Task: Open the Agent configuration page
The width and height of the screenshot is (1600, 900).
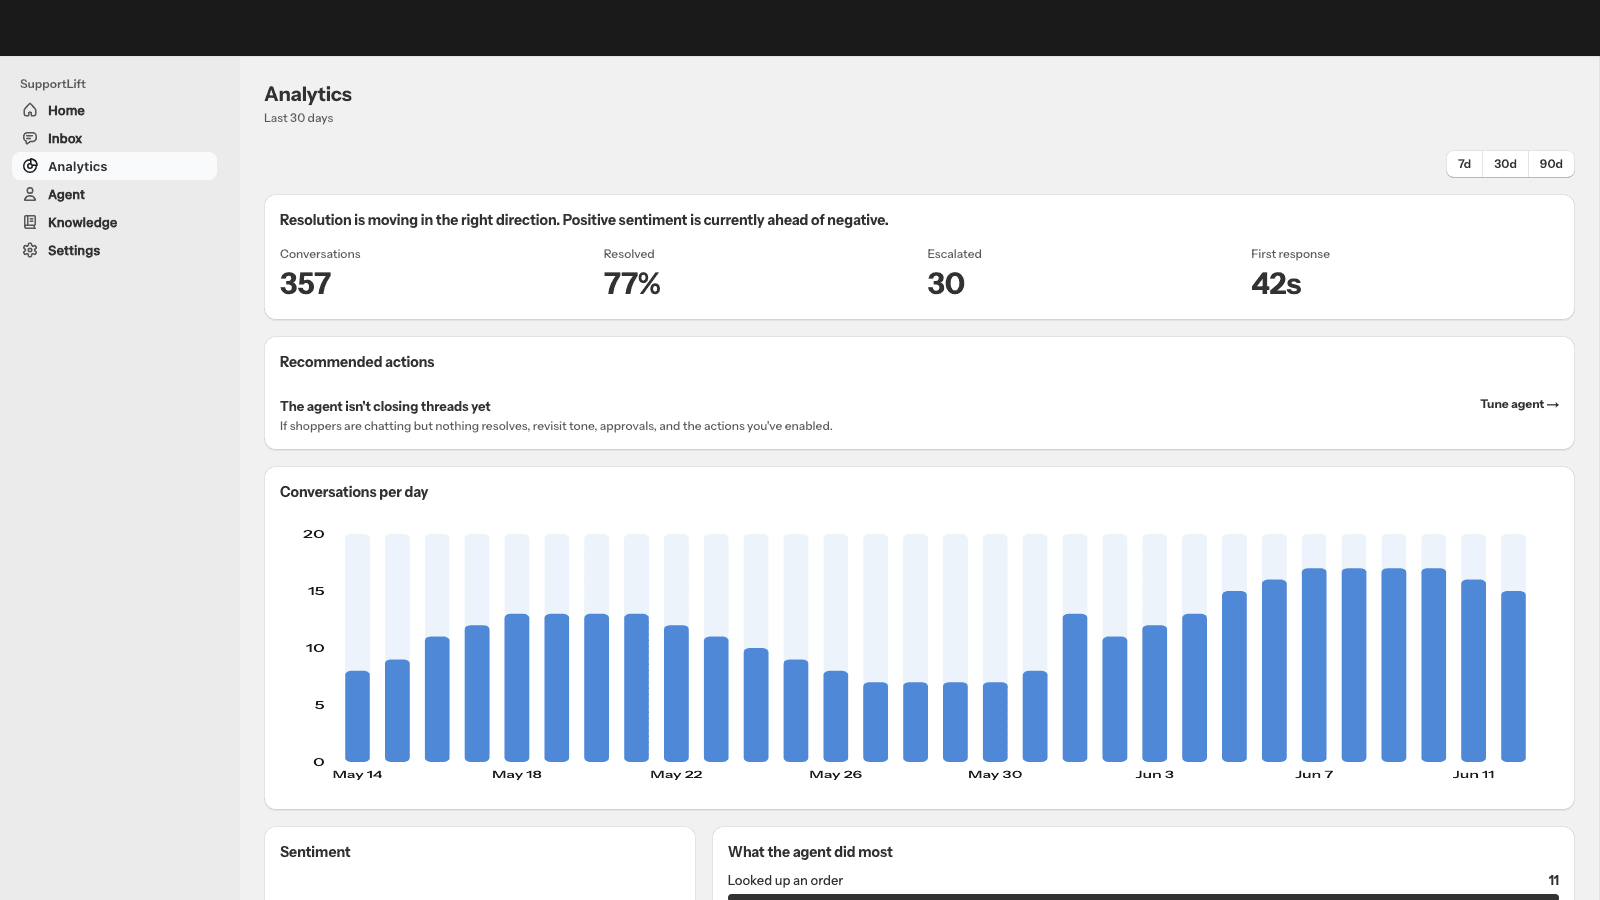Action: (114, 194)
